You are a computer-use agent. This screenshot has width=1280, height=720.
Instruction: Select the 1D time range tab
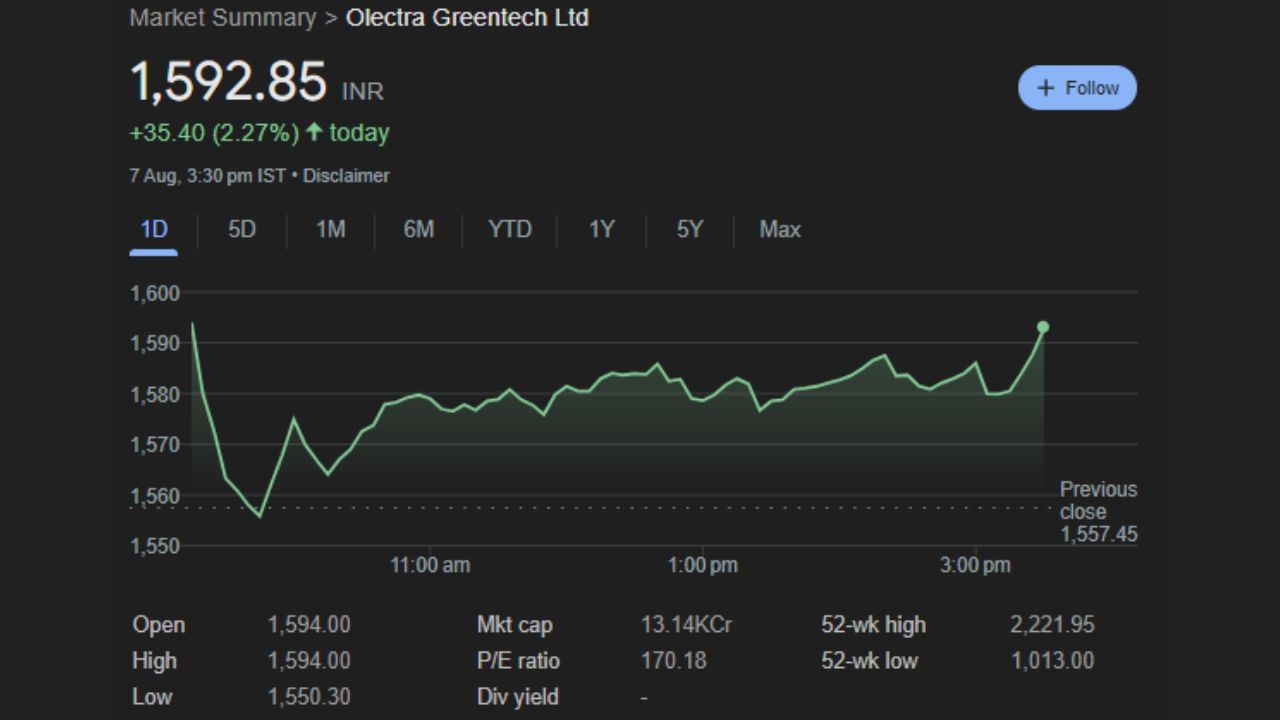click(153, 230)
